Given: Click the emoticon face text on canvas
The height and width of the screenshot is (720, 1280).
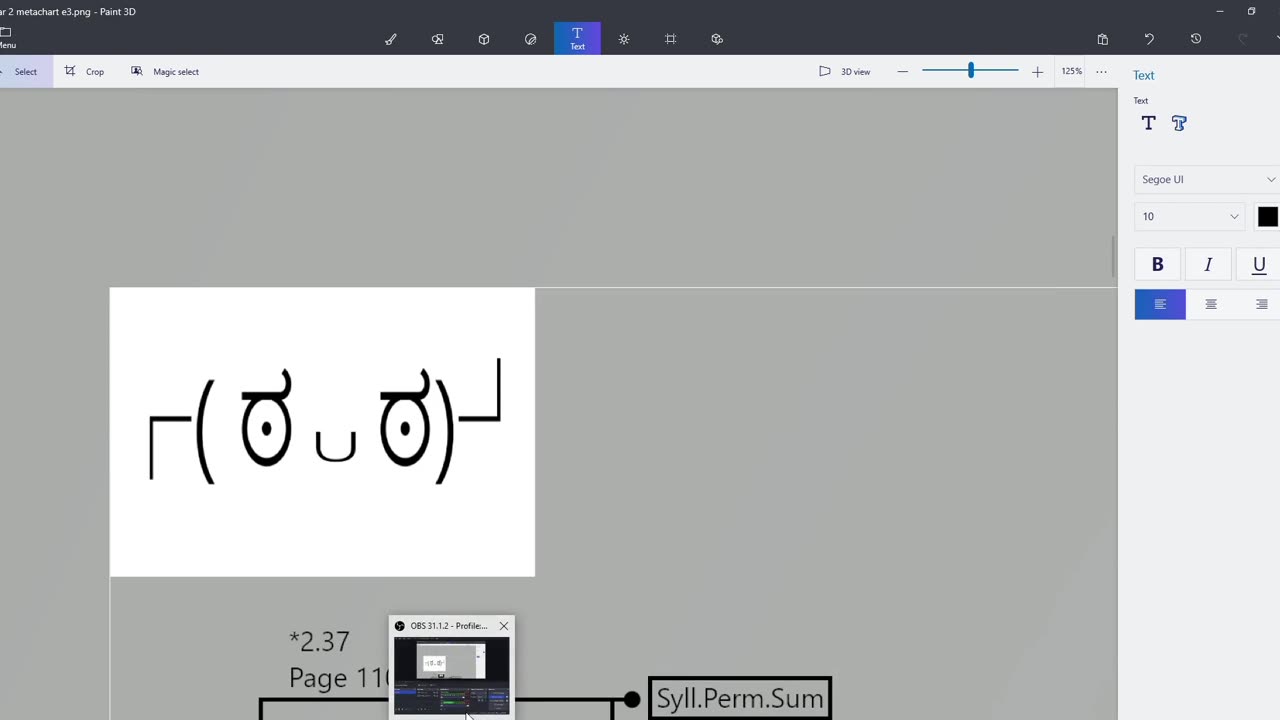Looking at the screenshot, I should (x=325, y=420).
